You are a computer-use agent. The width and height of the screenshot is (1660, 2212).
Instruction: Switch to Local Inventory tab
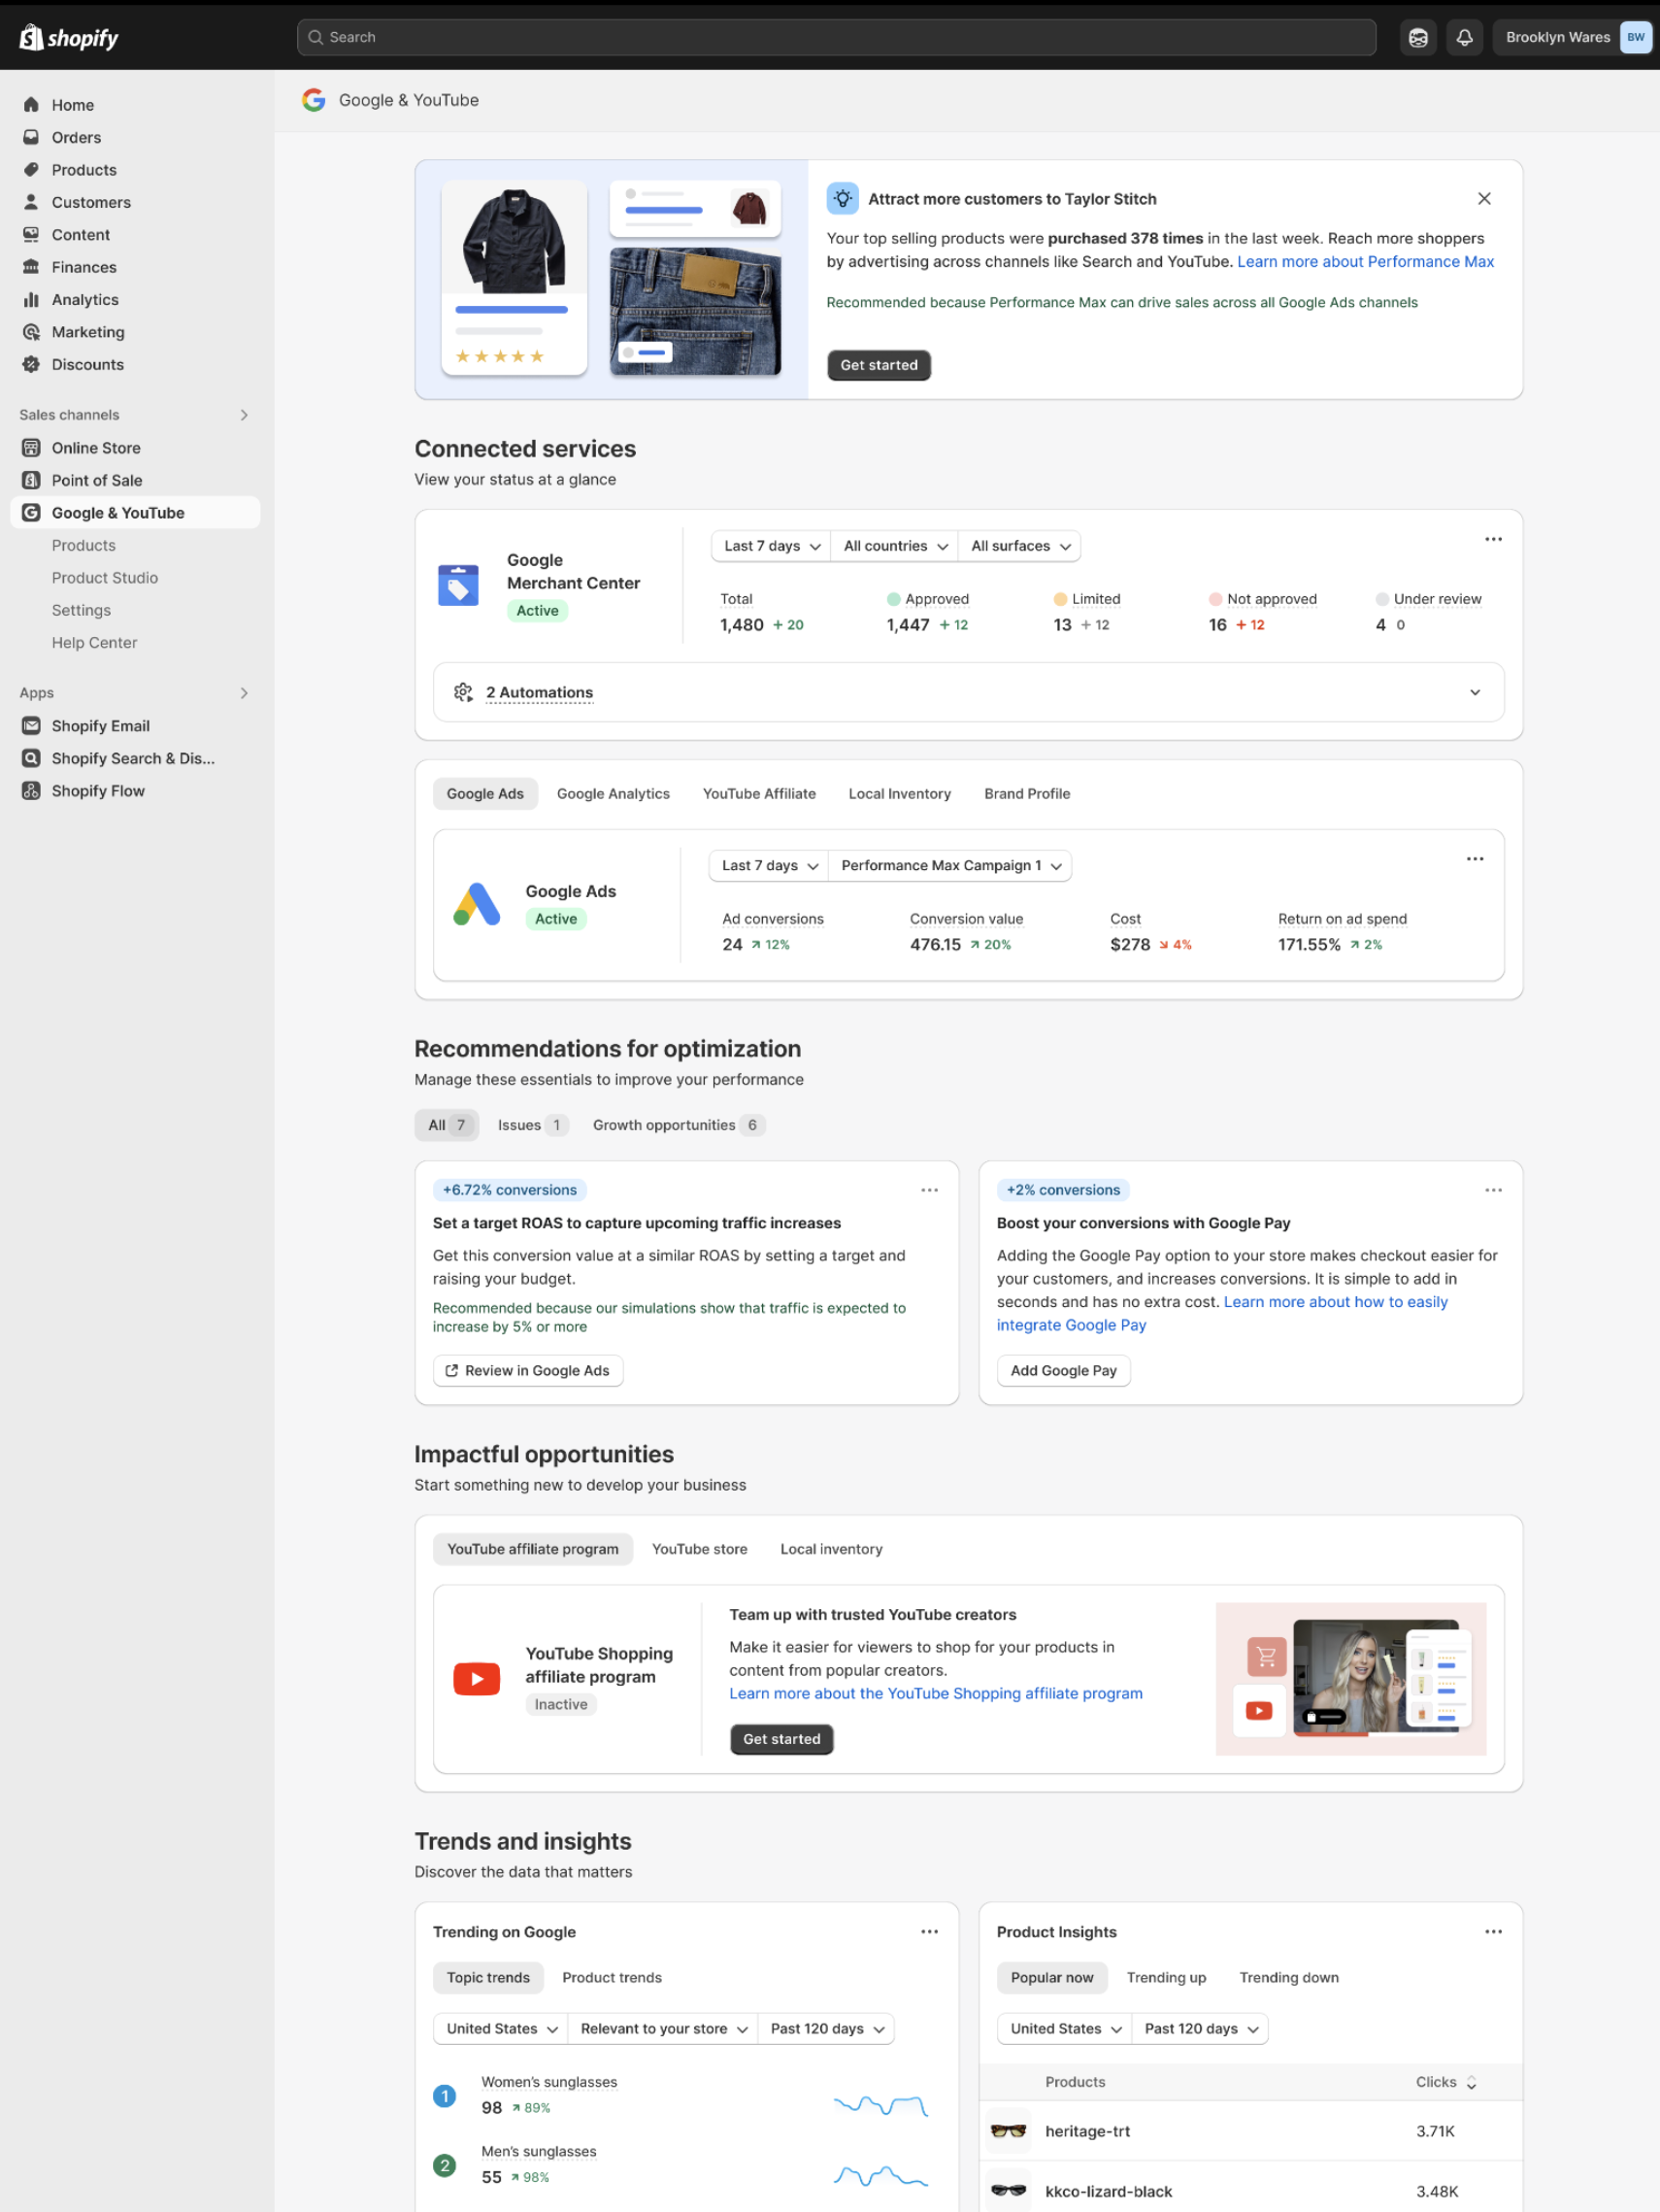point(899,794)
